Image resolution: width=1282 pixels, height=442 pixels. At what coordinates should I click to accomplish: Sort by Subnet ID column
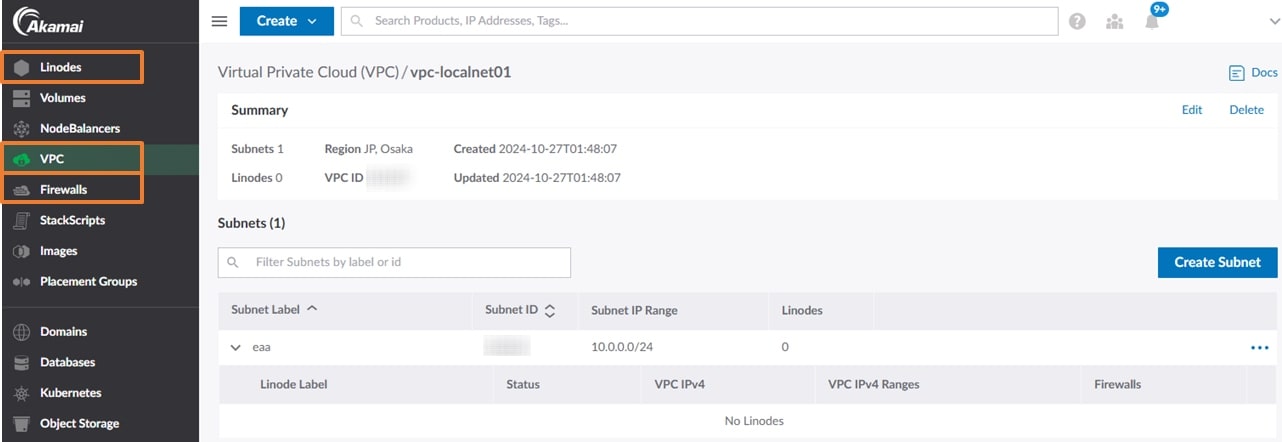click(x=519, y=310)
